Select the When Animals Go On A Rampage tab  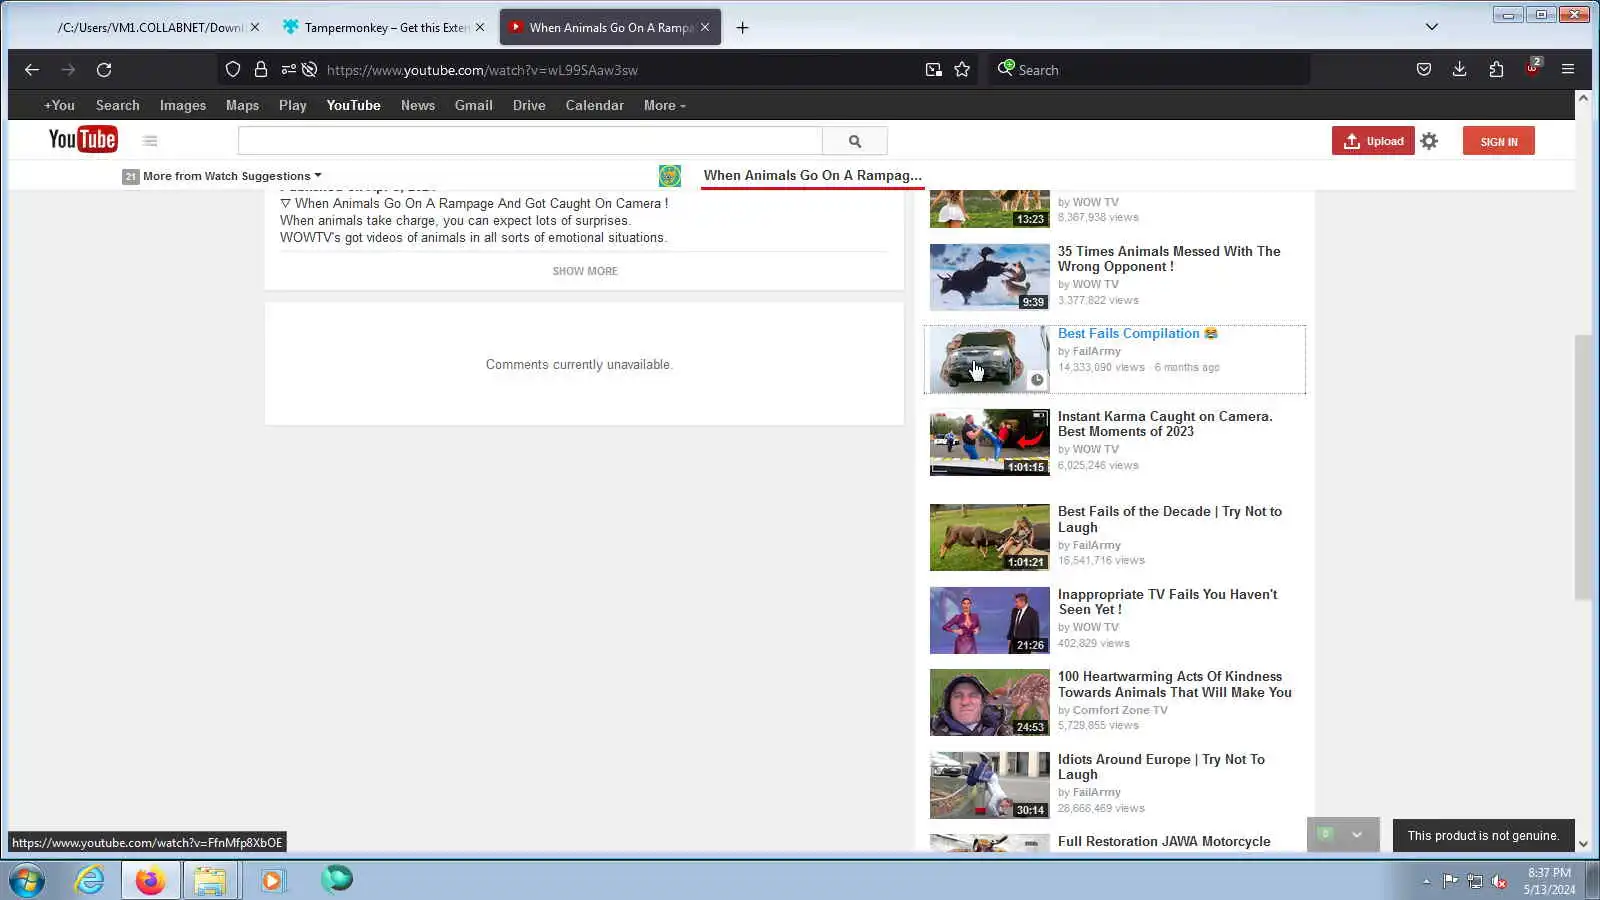pos(610,28)
